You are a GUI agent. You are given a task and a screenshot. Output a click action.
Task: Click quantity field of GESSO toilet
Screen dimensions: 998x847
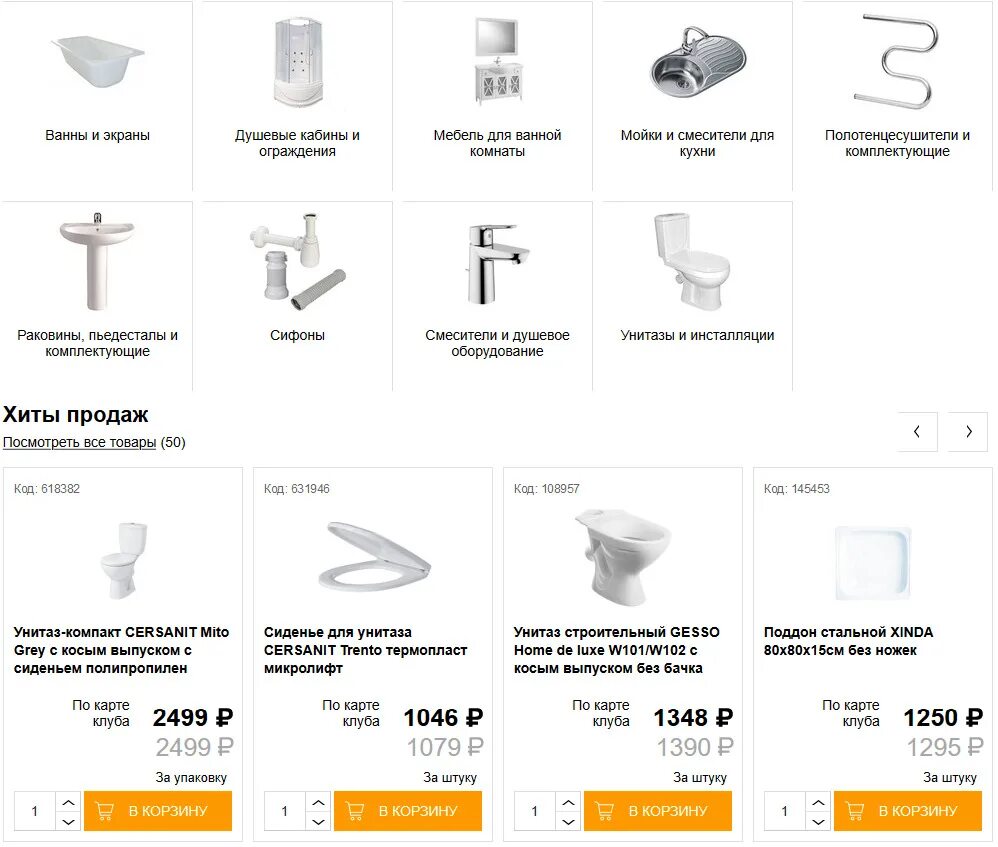[535, 811]
